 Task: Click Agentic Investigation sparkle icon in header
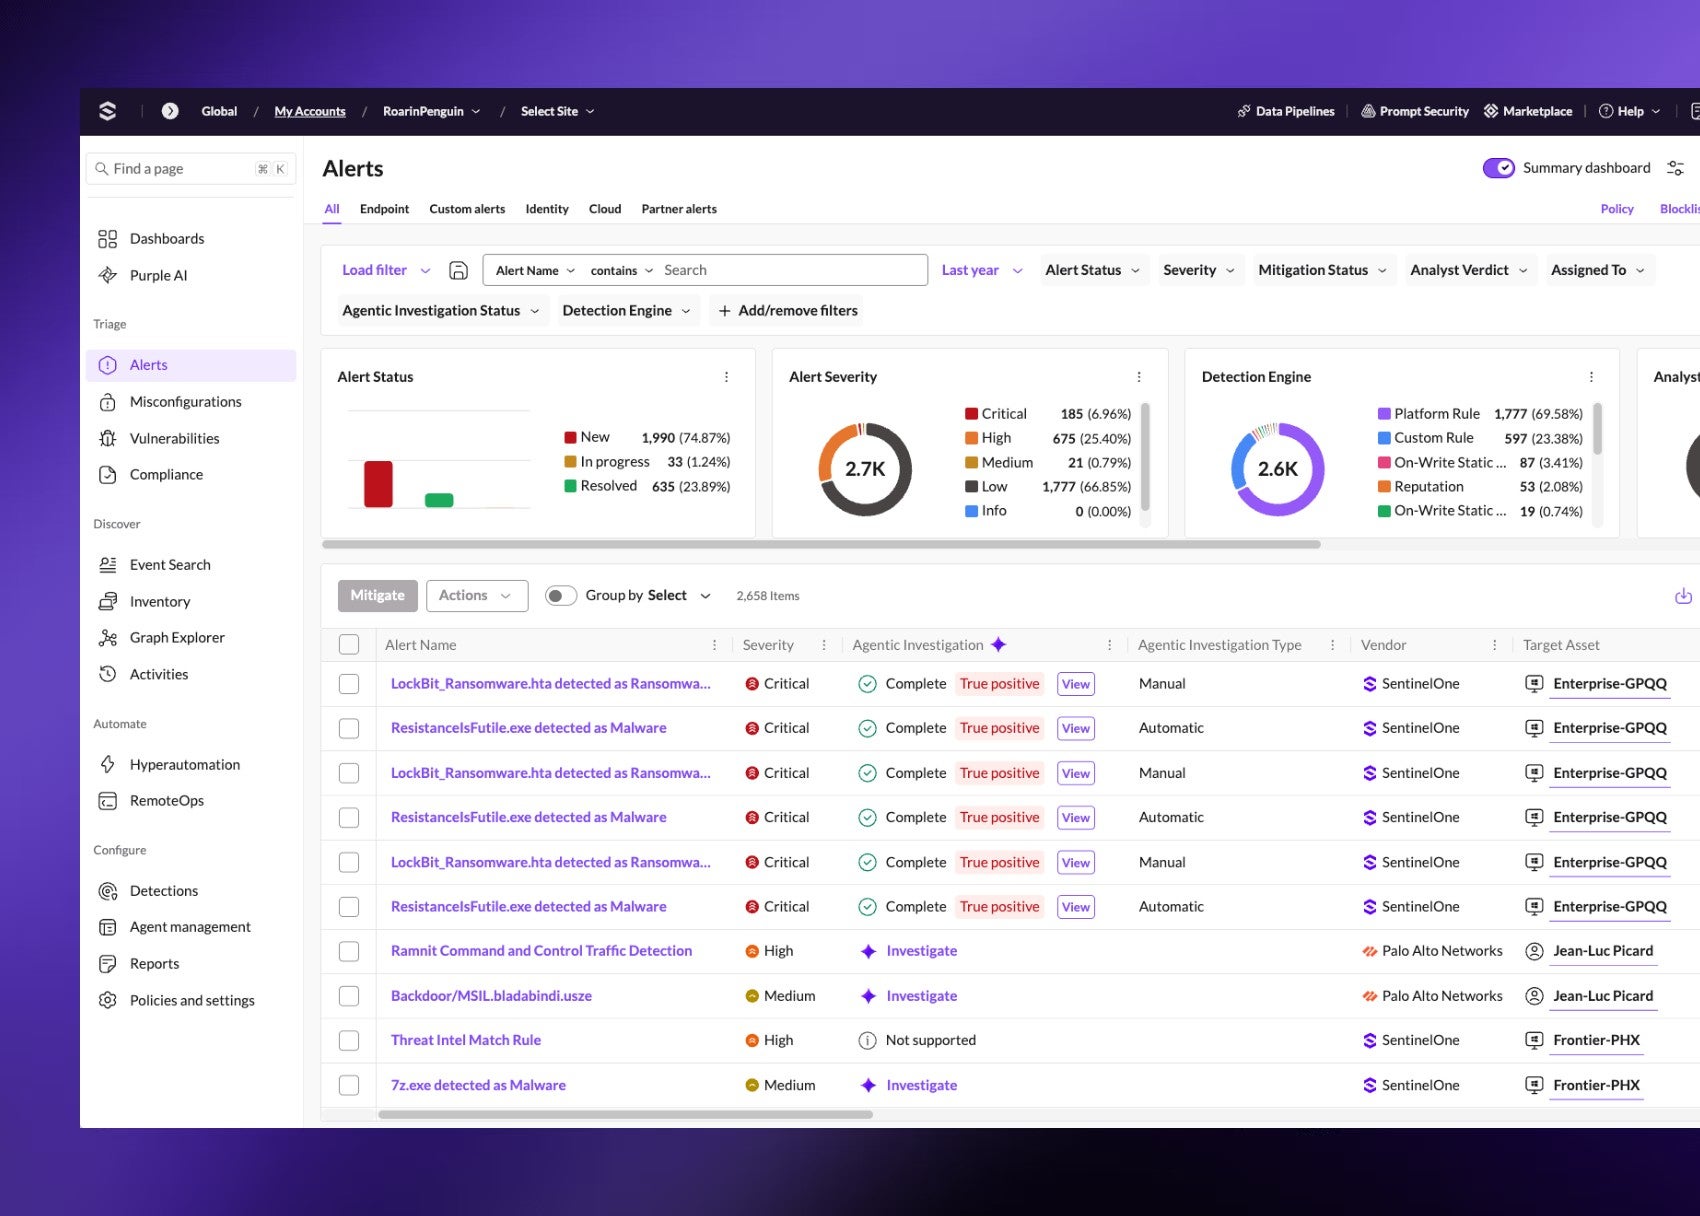pyautogui.click(x=998, y=645)
